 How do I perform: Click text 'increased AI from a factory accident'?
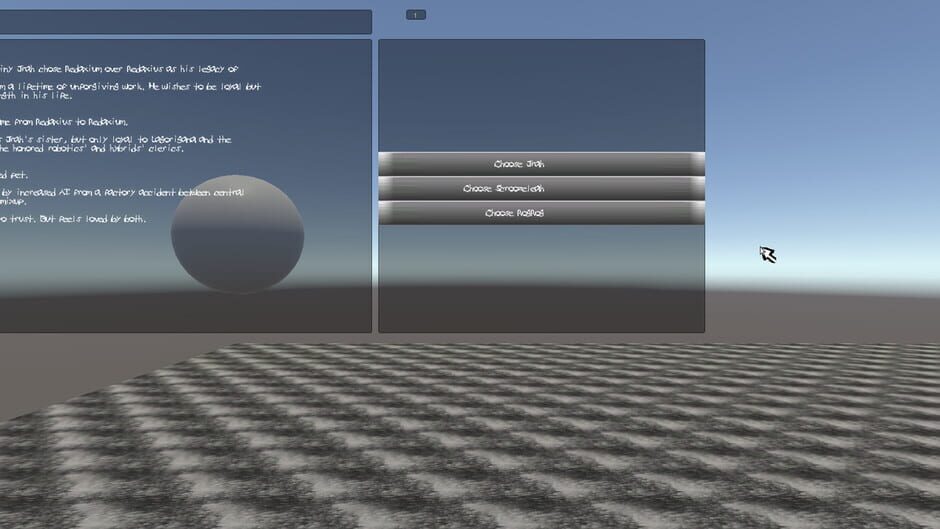95,193
